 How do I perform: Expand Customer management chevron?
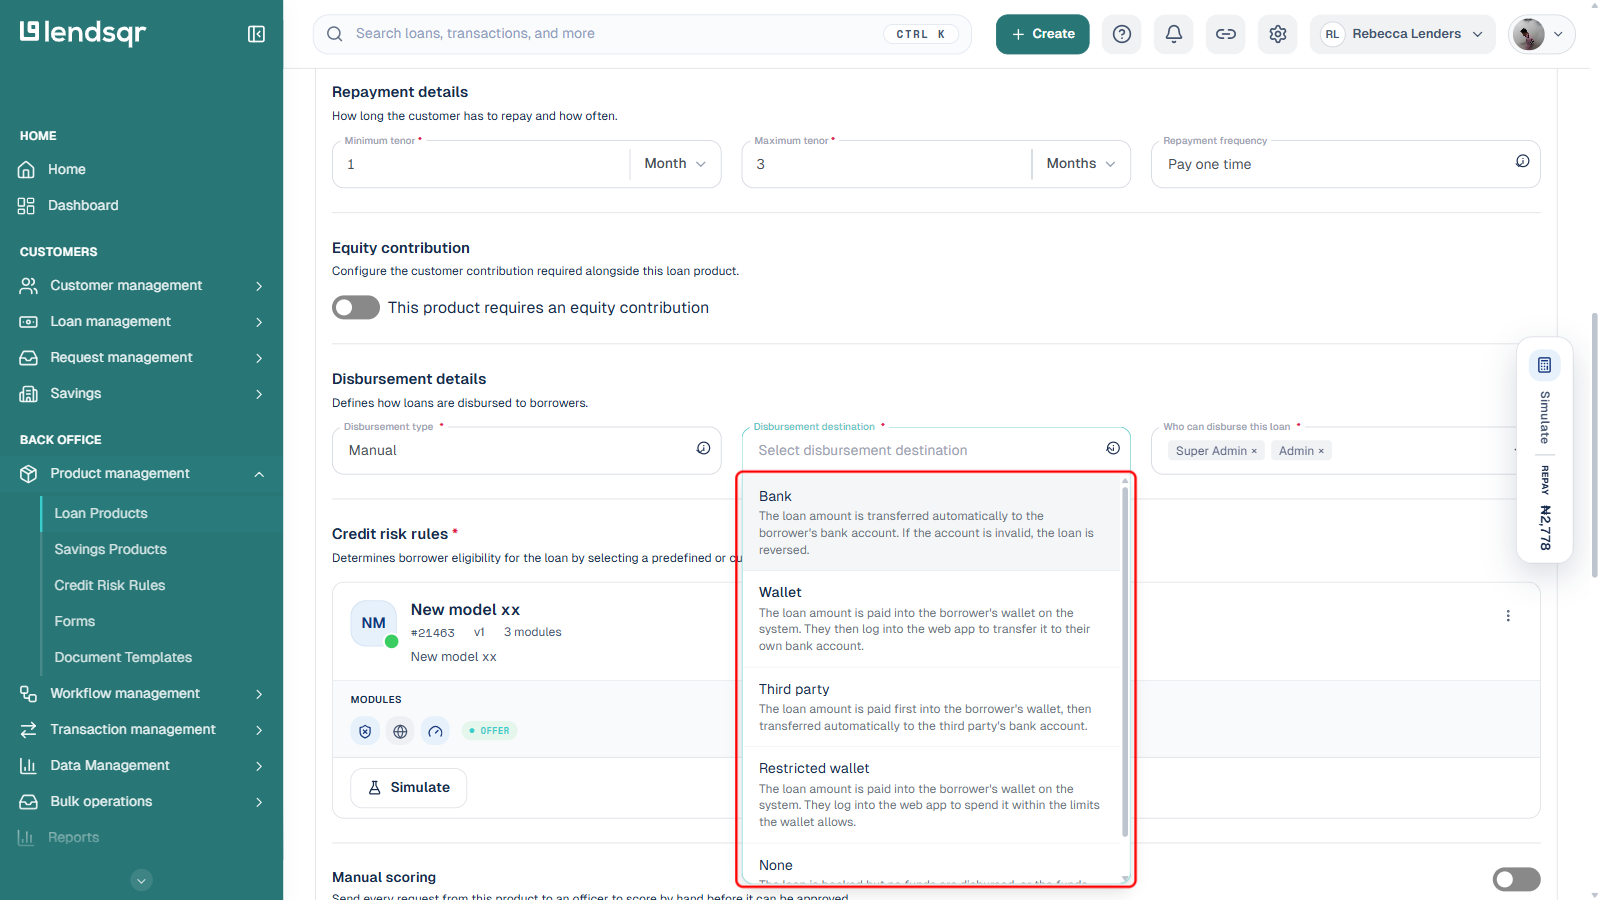pos(259,286)
